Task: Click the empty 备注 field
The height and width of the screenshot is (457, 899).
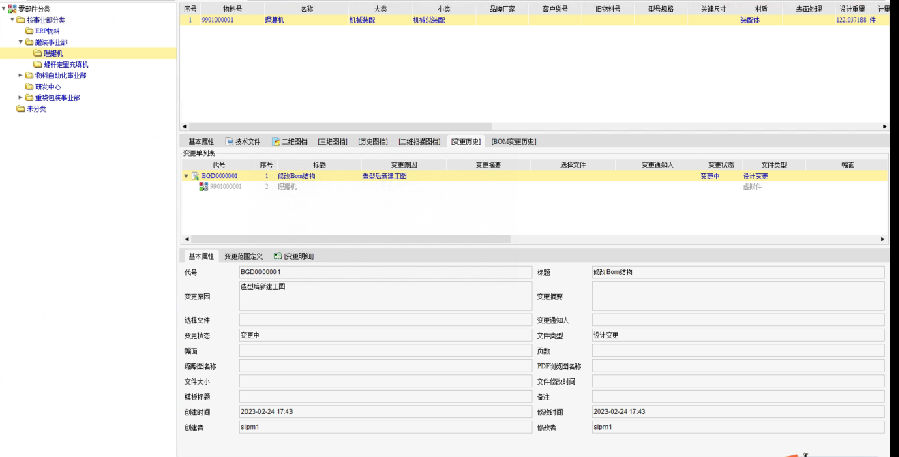Action: [x=738, y=396]
